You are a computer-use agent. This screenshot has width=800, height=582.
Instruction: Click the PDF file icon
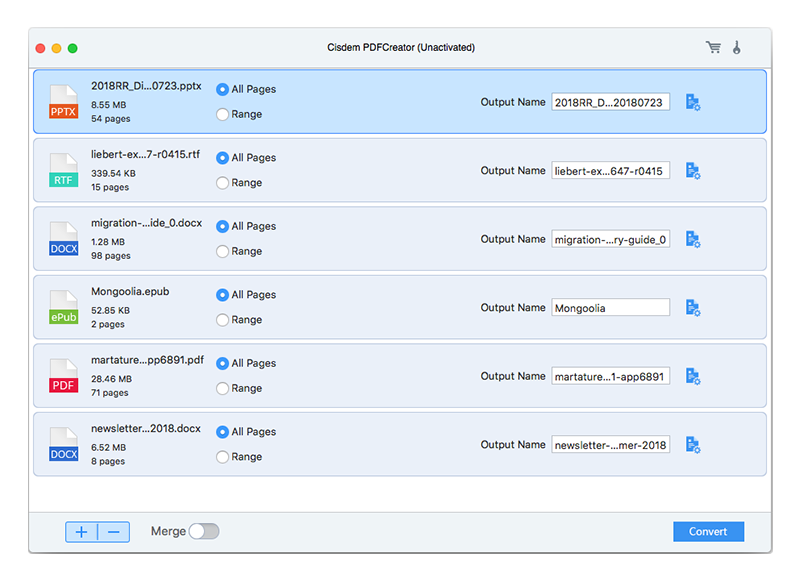click(64, 376)
